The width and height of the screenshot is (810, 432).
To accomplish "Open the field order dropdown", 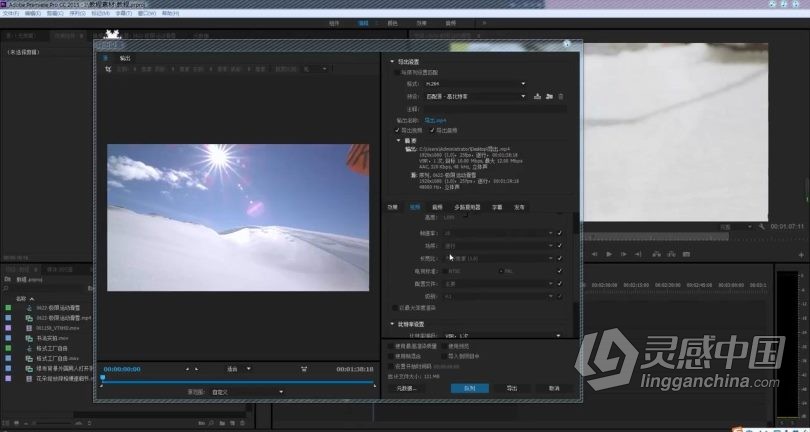I will click(x=498, y=246).
